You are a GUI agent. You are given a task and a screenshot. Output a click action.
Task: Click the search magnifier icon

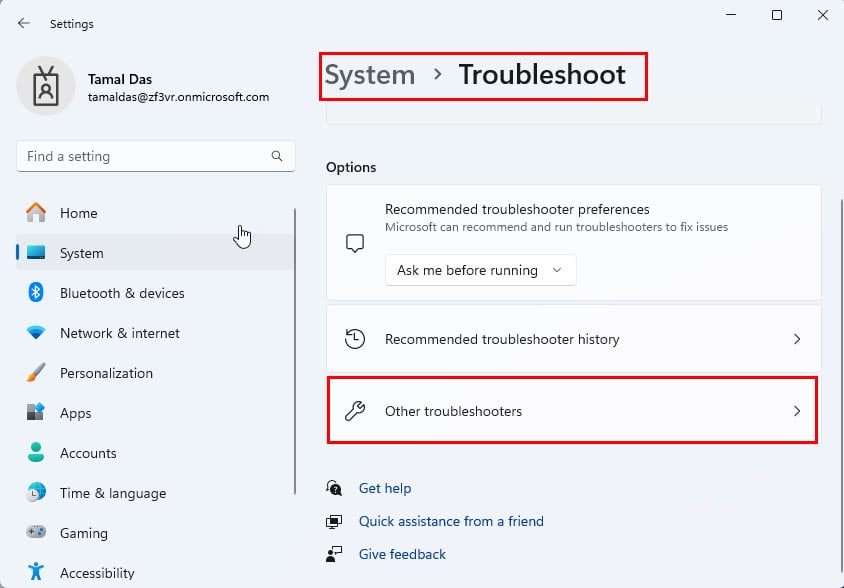pos(277,156)
